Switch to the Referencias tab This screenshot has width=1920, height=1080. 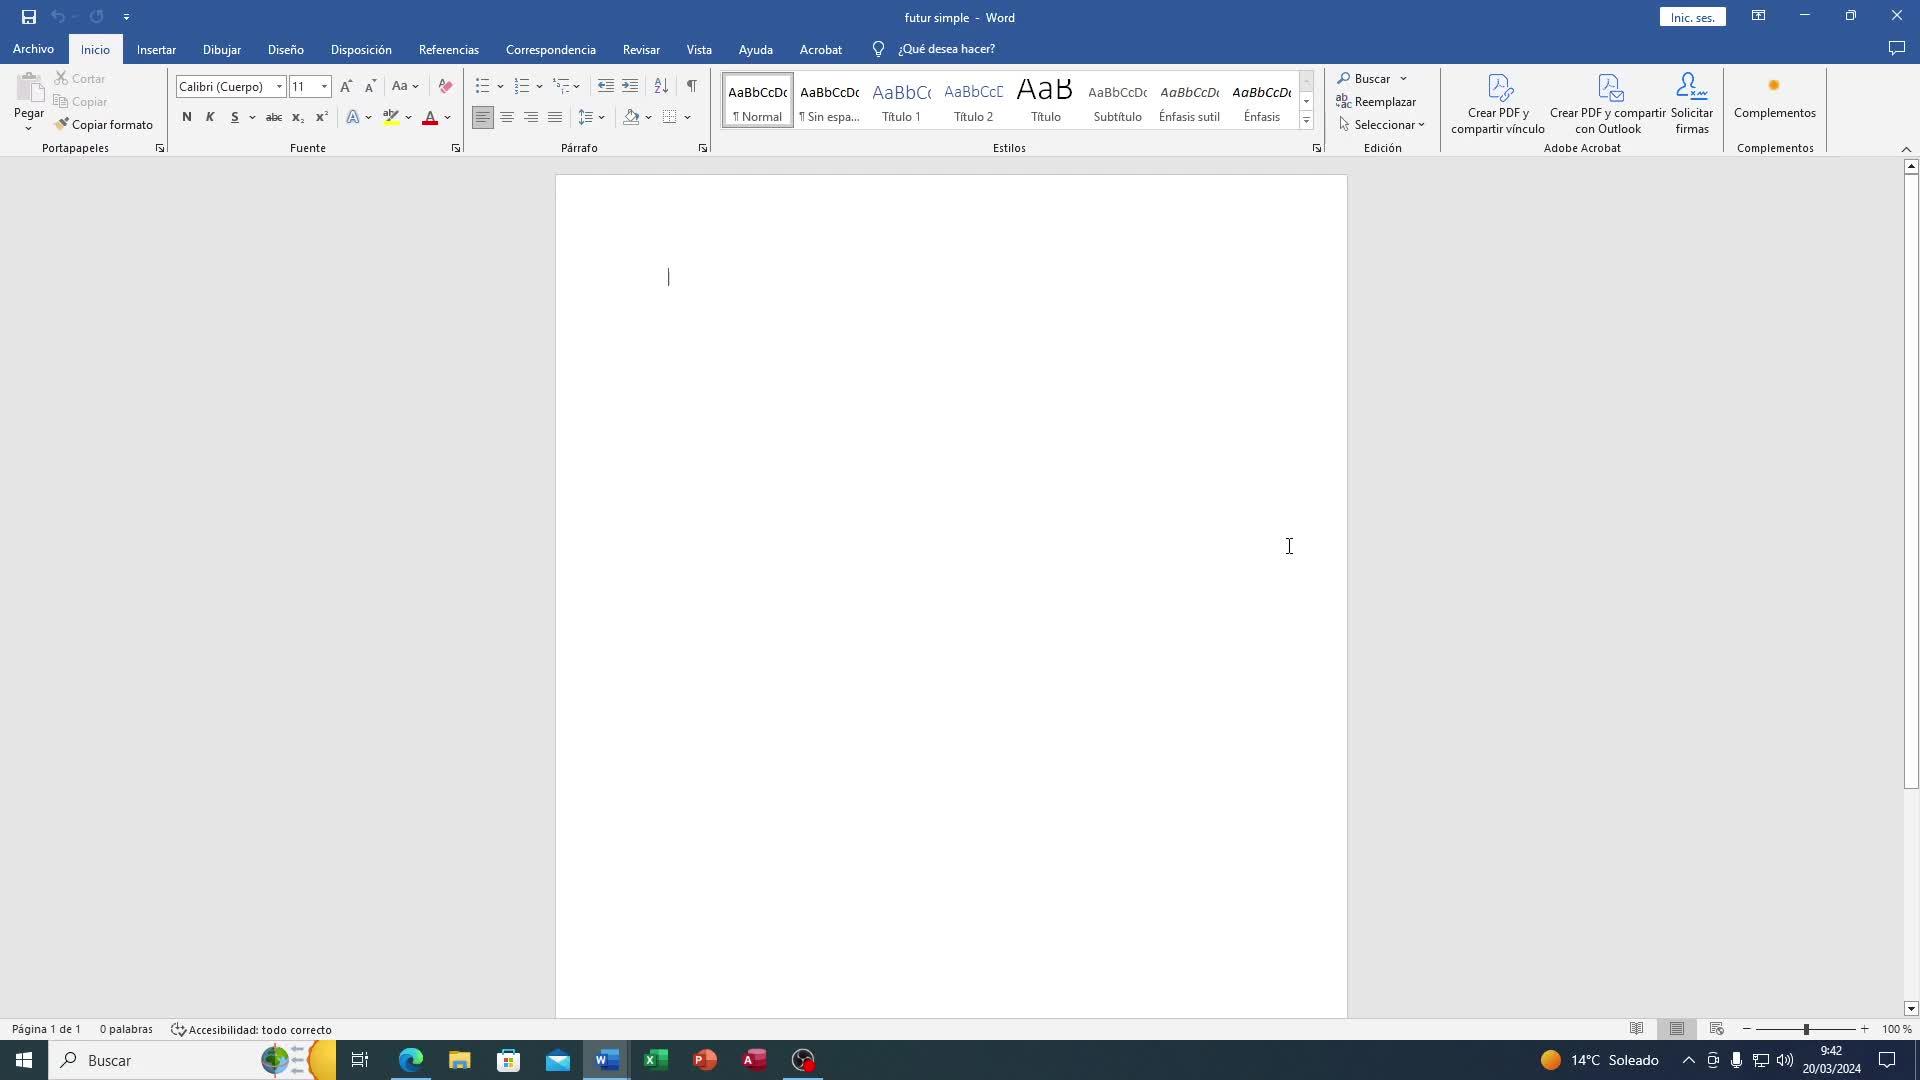(448, 49)
